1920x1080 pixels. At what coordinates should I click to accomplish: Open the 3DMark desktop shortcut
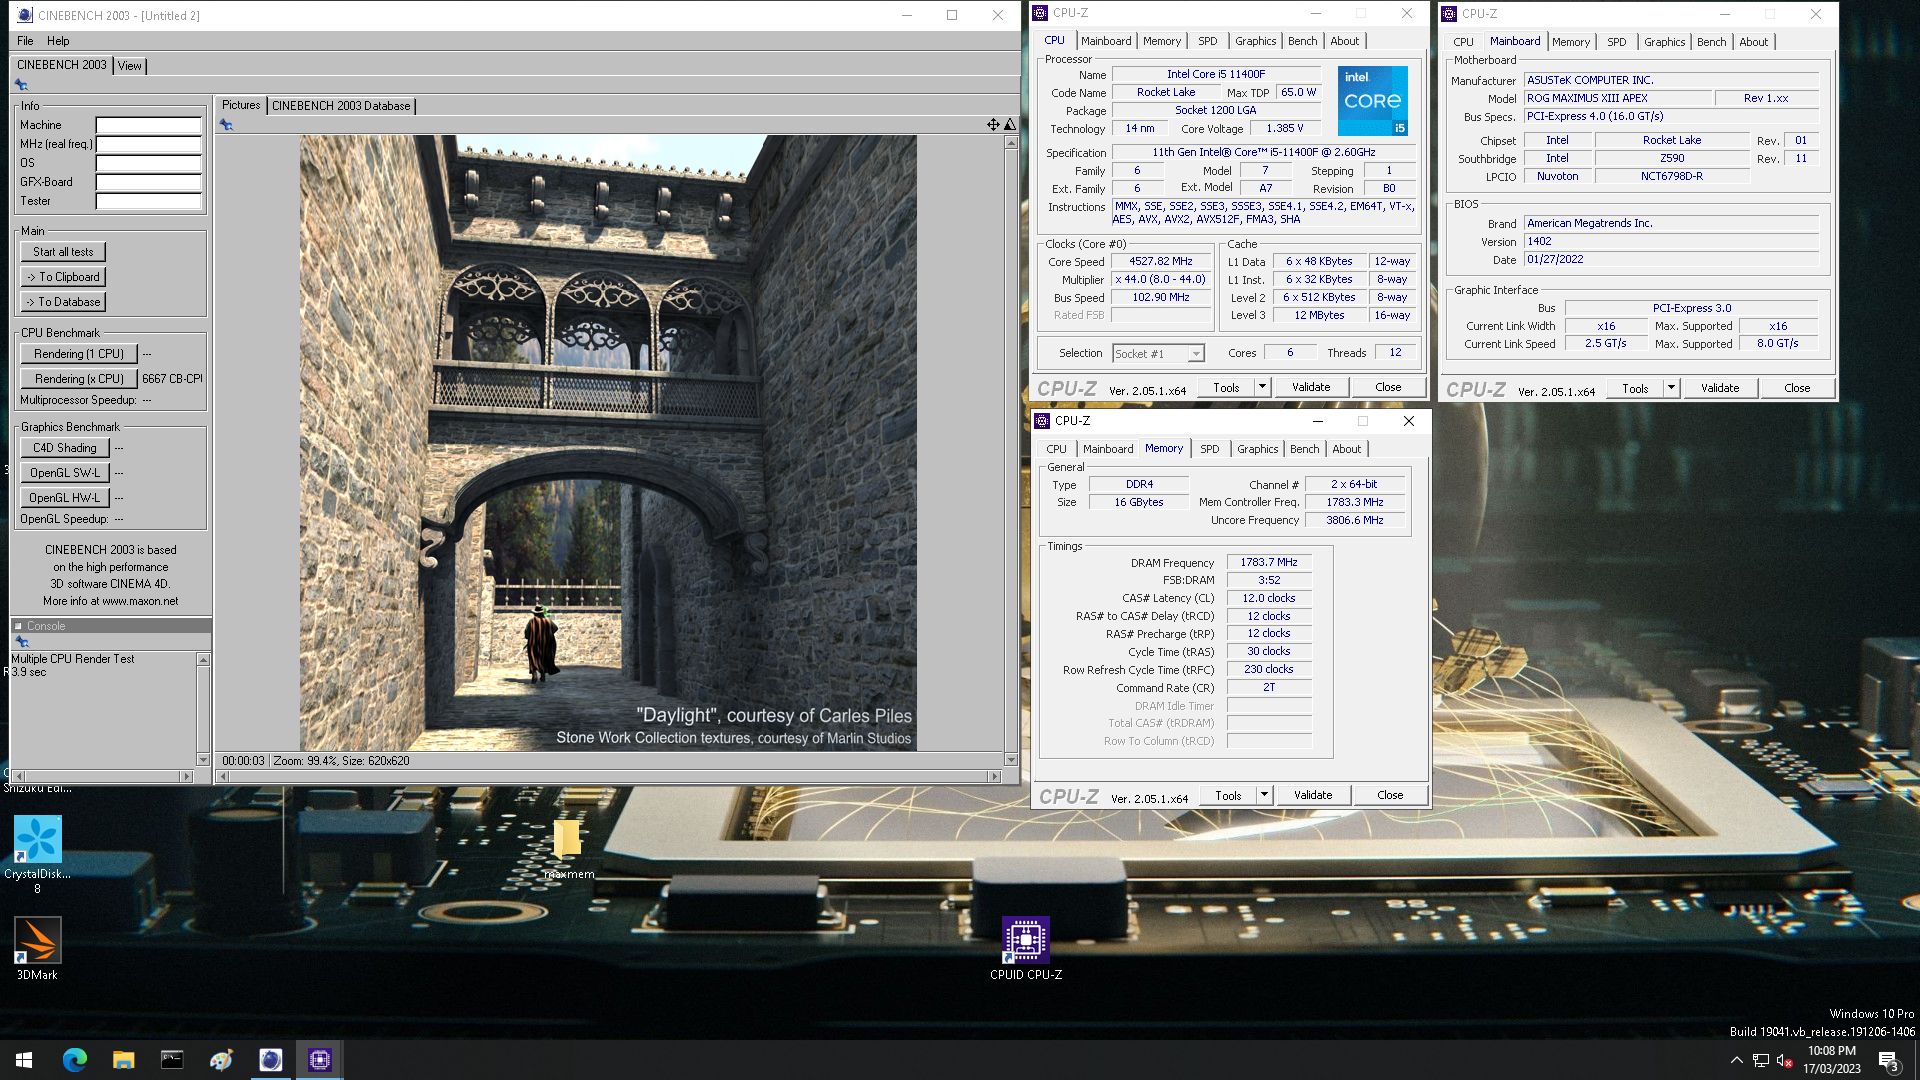click(x=38, y=941)
